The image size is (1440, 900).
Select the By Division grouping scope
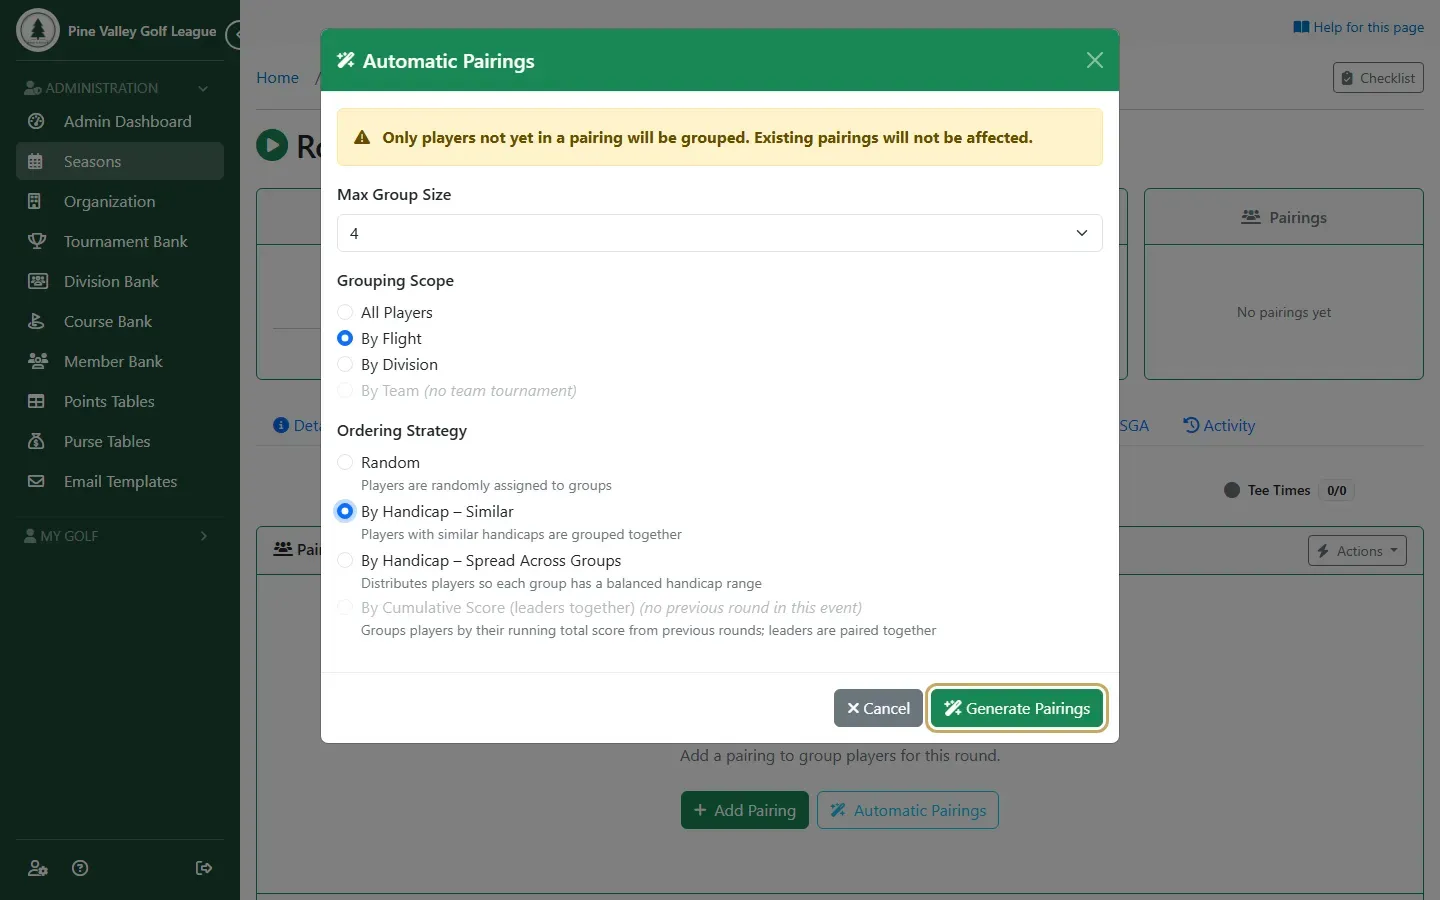(x=345, y=364)
